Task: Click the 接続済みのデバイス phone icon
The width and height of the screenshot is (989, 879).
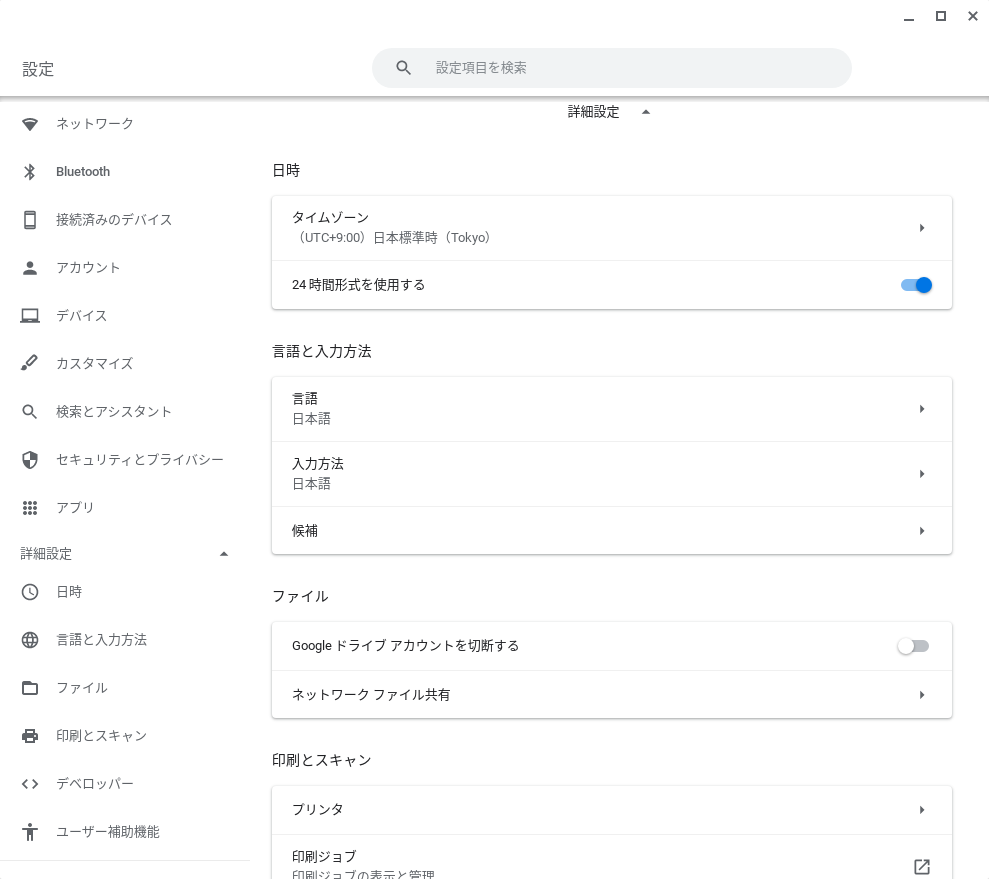Action: (x=30, y=219)
